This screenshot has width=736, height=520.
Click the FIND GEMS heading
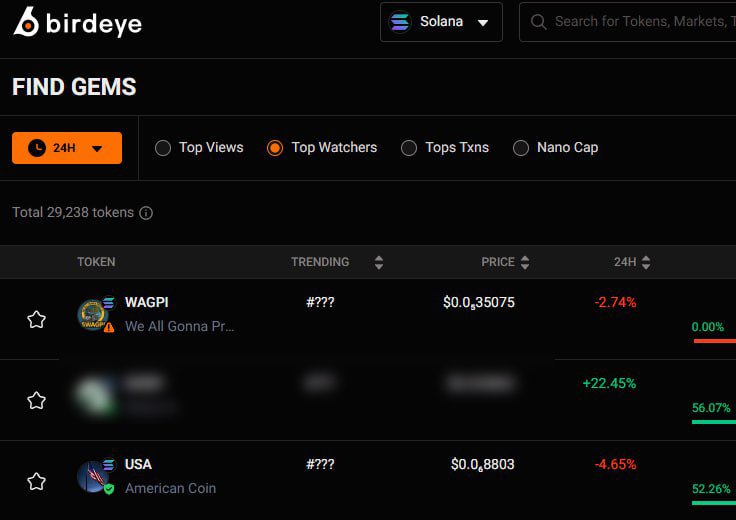(x=74, y=87)
